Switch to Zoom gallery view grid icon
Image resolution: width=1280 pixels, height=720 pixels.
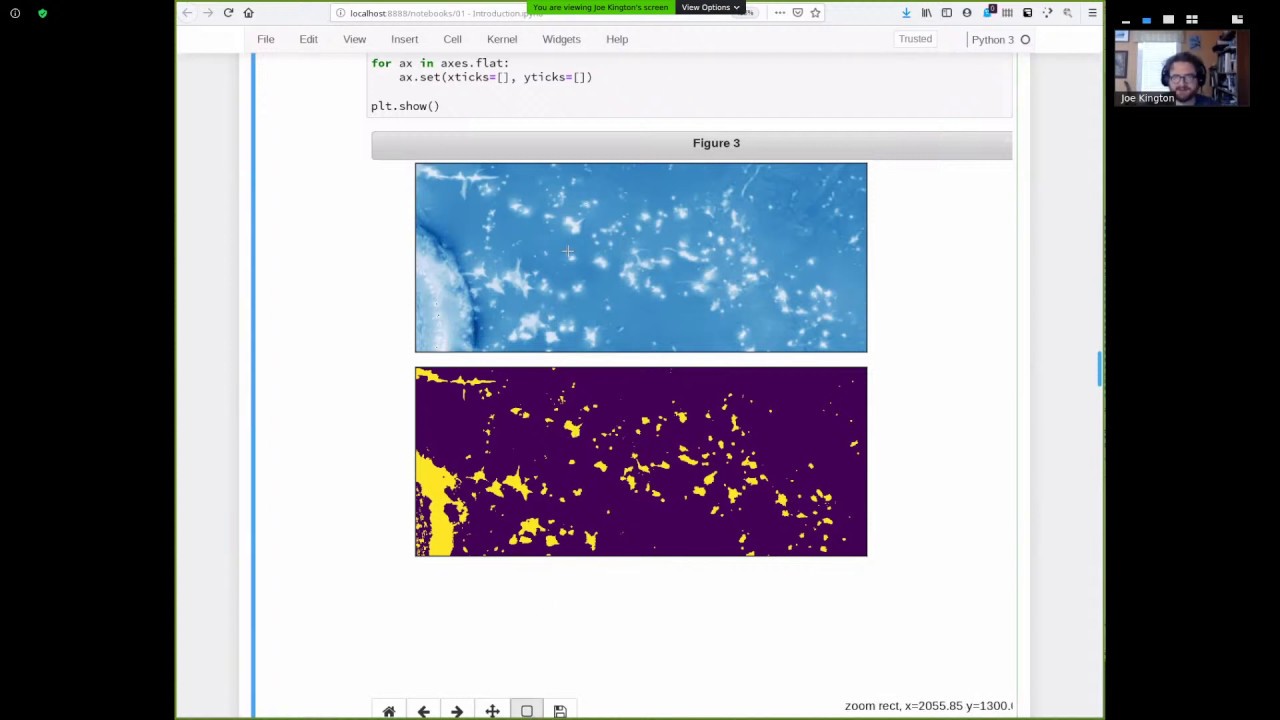tap(1191, 19)
